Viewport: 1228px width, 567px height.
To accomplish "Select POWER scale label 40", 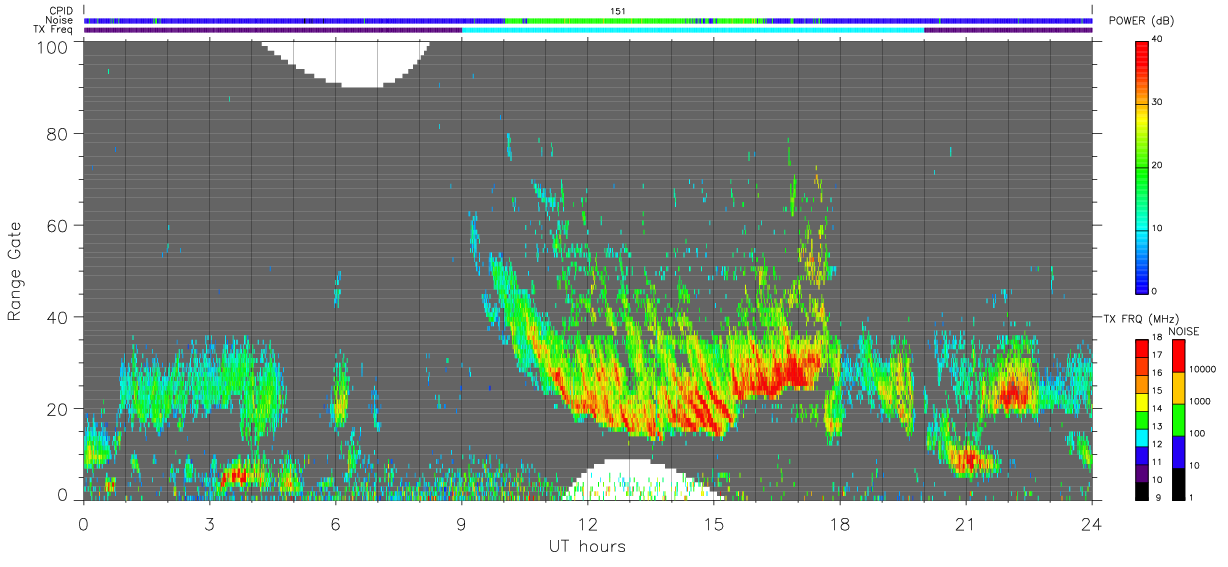I will pos(1157,40).
